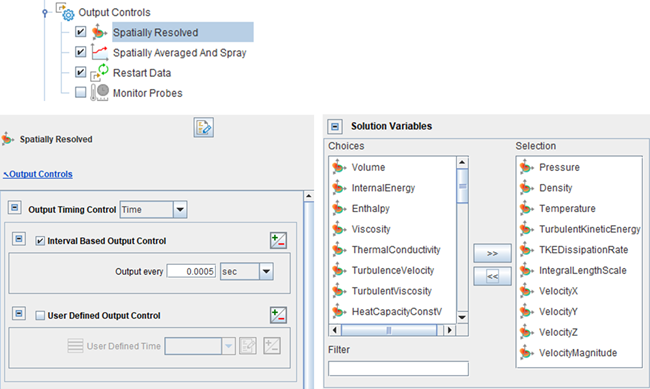The width and height of the screenshot is (650, 389).
Task: Click the Restart Data refresh icon
Action: tap(100, 72)
